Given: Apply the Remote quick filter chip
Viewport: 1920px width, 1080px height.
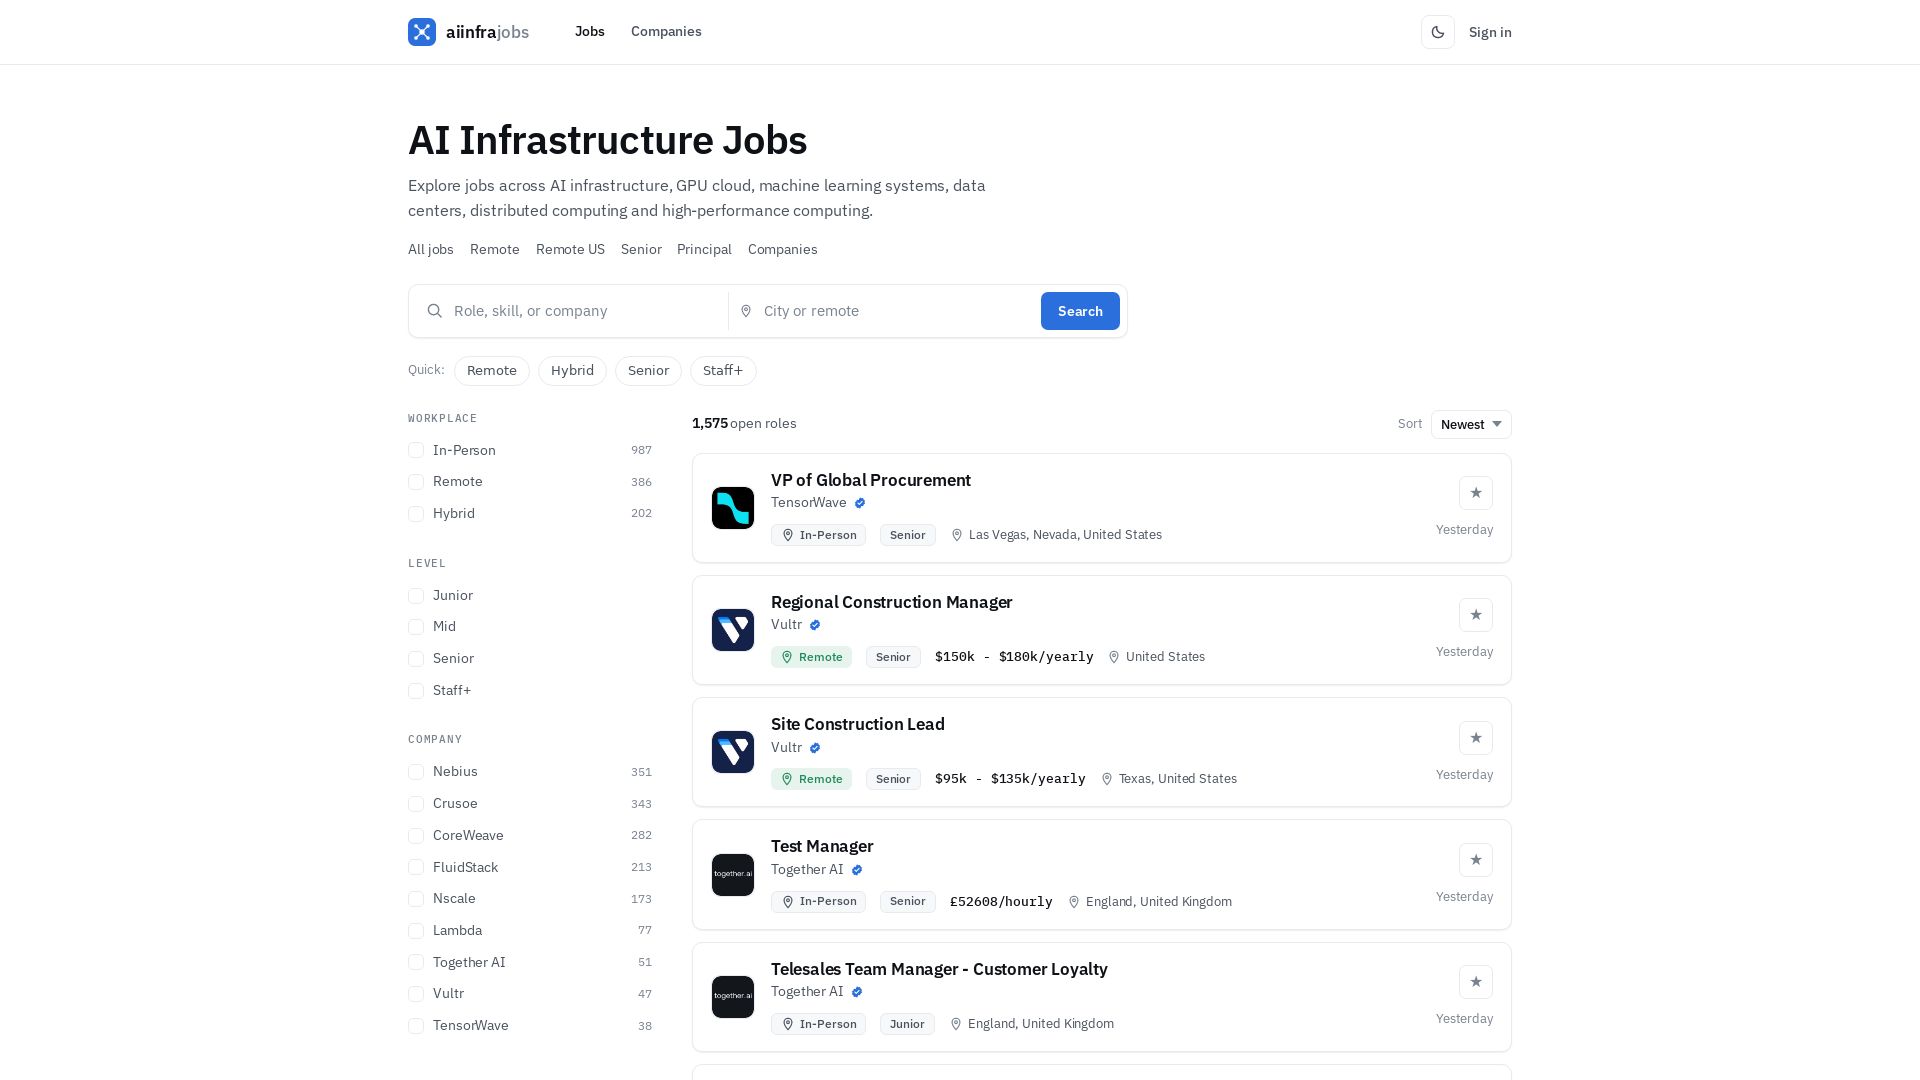Looking at the screenshot, I should 492,371.
